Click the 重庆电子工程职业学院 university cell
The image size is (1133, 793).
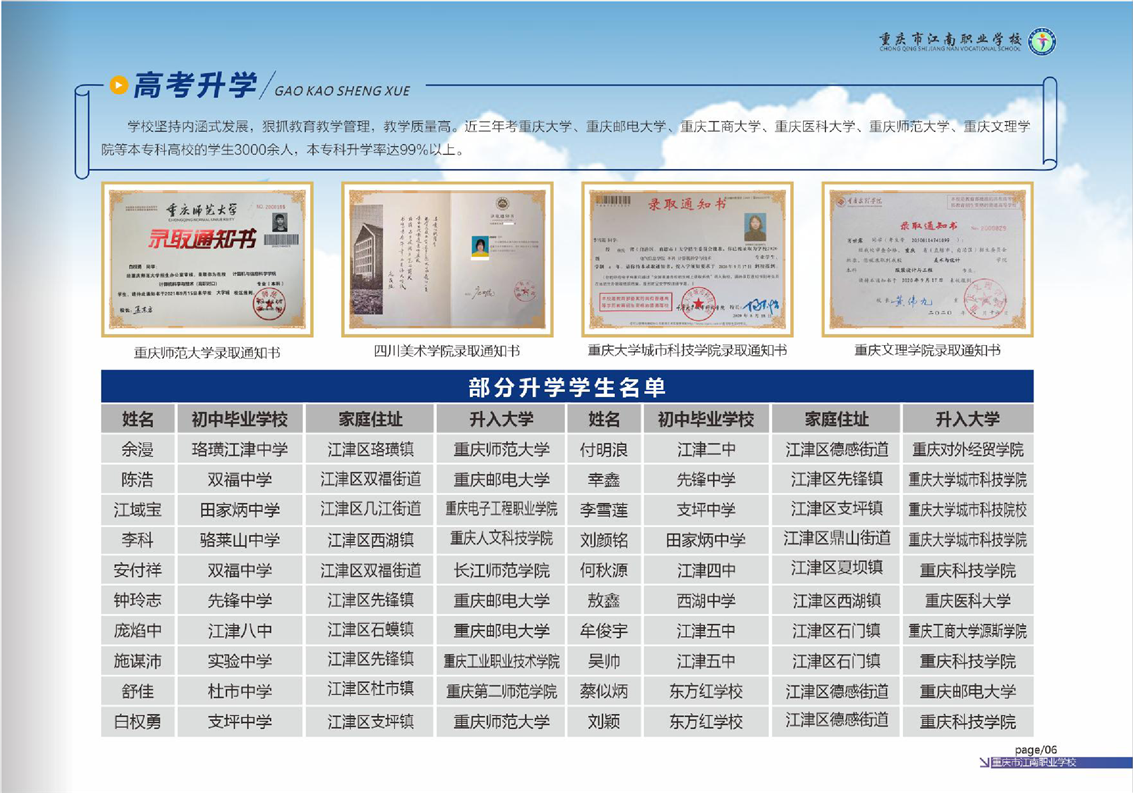coord(501,509)
